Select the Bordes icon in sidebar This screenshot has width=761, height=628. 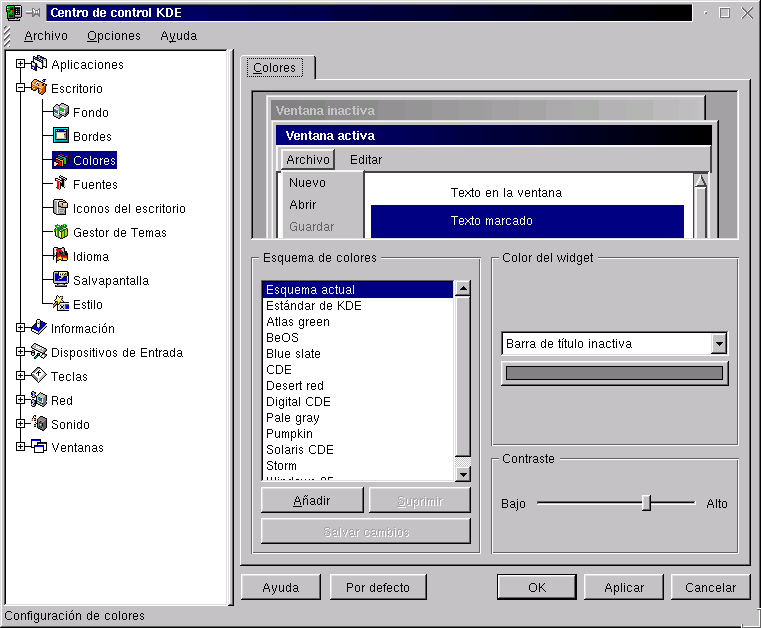click(60, 136)
